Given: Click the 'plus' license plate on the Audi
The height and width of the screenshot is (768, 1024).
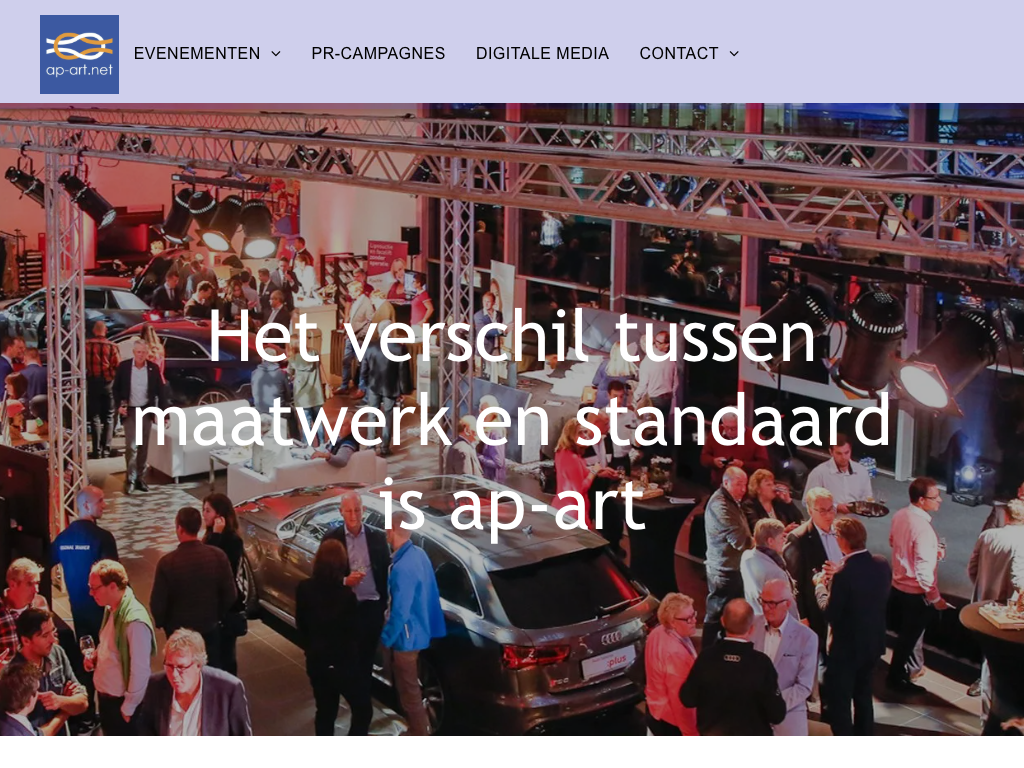Looking at the screenshot, I should click(x=608, y=663).
